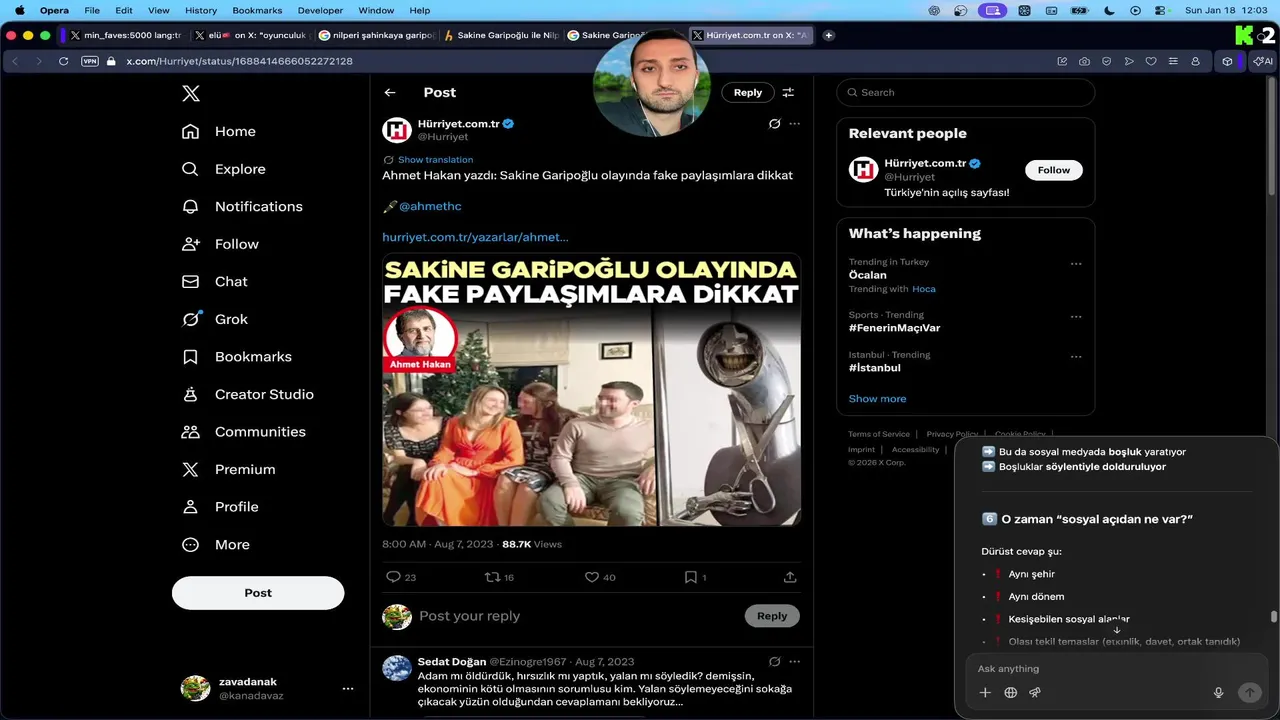Viewport: 1280px width, 720px height.
Task: Click plus attach icon in chat panel
Action: (985, 692)
